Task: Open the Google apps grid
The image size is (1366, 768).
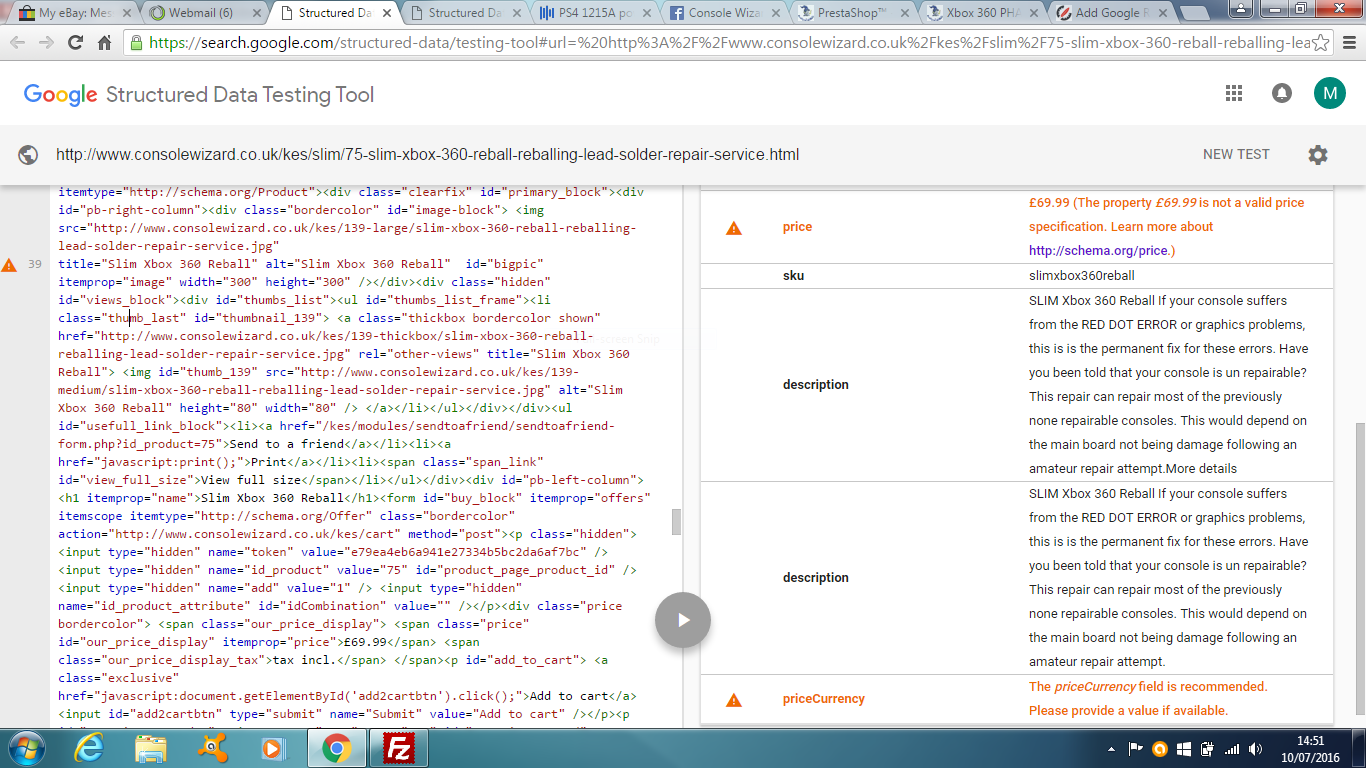Action: click(x=1234, y=93)
